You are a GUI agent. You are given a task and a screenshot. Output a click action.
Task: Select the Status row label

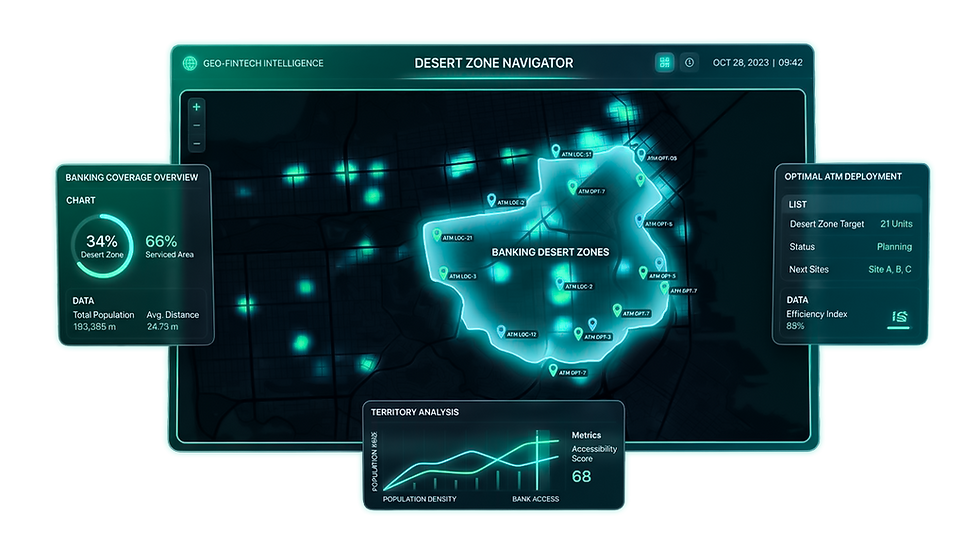802,247
